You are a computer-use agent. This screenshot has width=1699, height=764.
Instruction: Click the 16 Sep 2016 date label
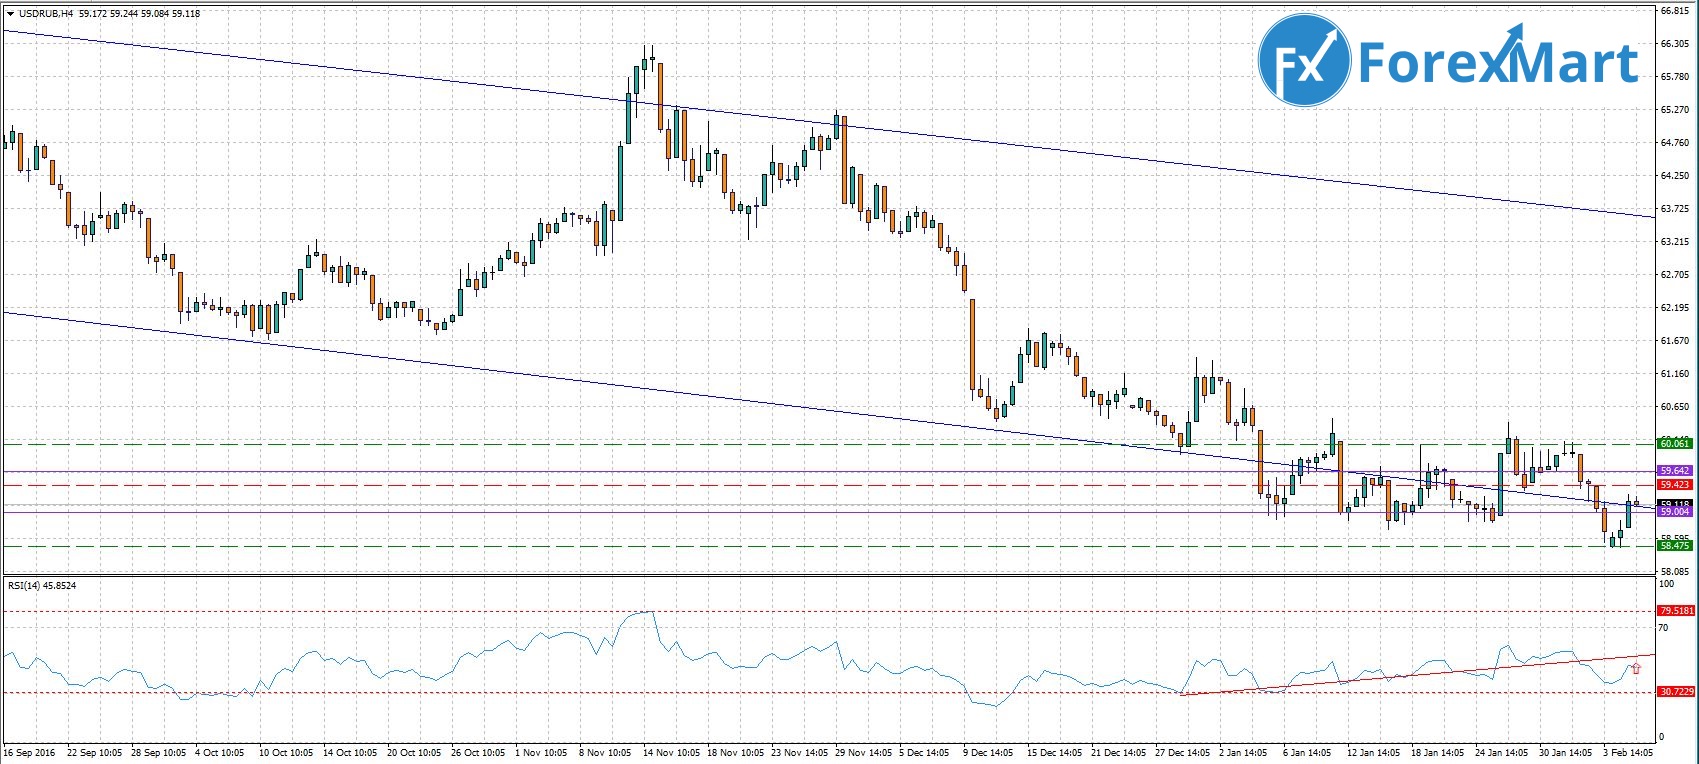click(29, 751)
